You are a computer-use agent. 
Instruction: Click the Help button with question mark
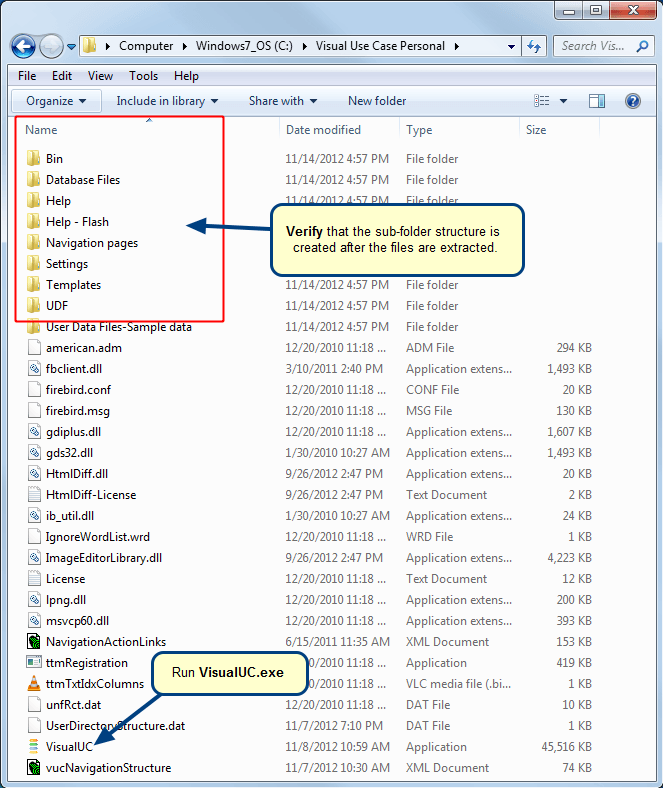tap(632, 101)
